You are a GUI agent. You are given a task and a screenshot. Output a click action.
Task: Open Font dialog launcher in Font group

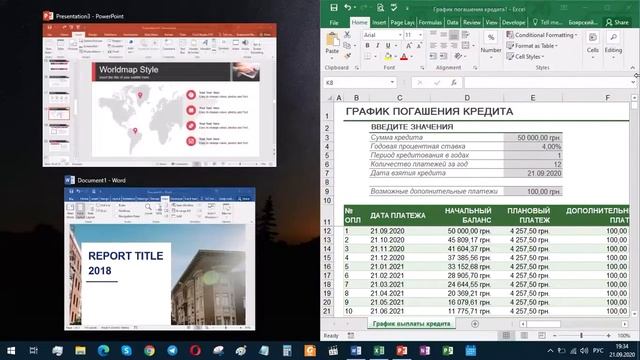pyautogui.click(x=422, y=68)
